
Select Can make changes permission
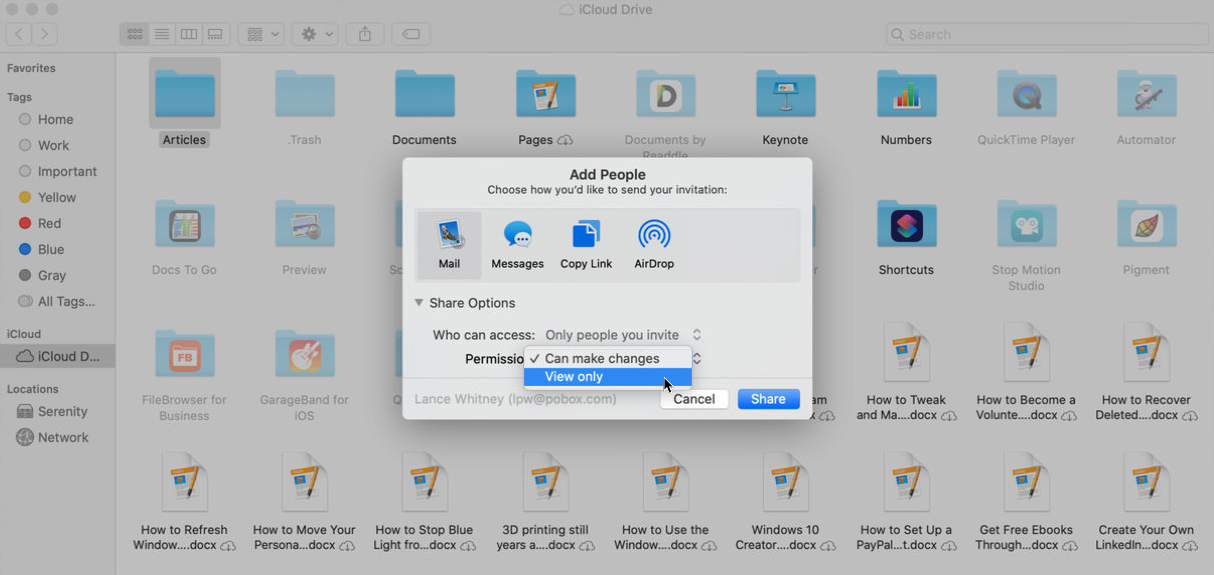608,358
